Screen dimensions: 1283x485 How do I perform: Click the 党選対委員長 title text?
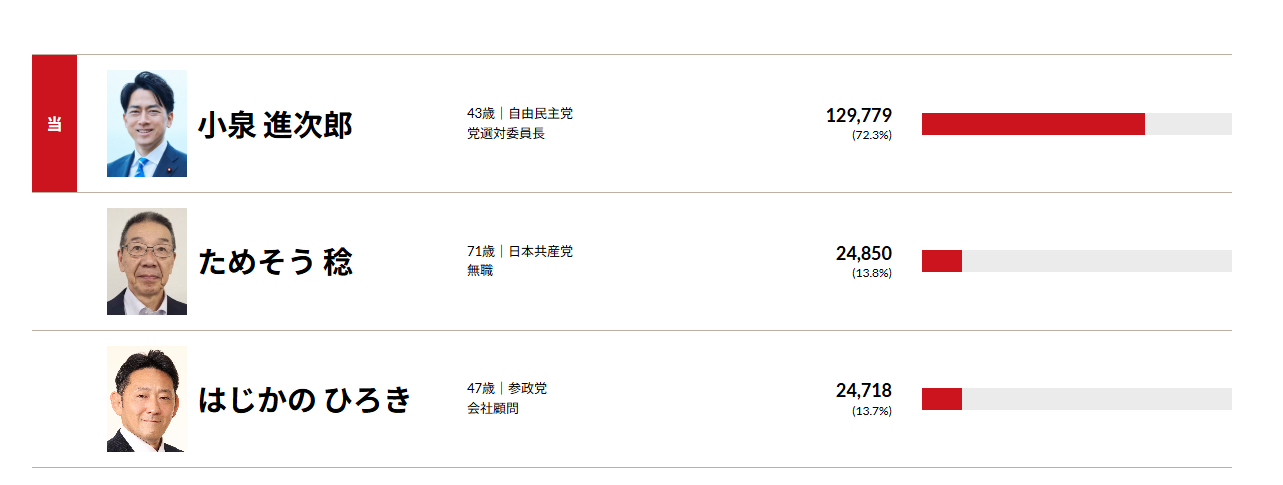click(x=505, y=133)
